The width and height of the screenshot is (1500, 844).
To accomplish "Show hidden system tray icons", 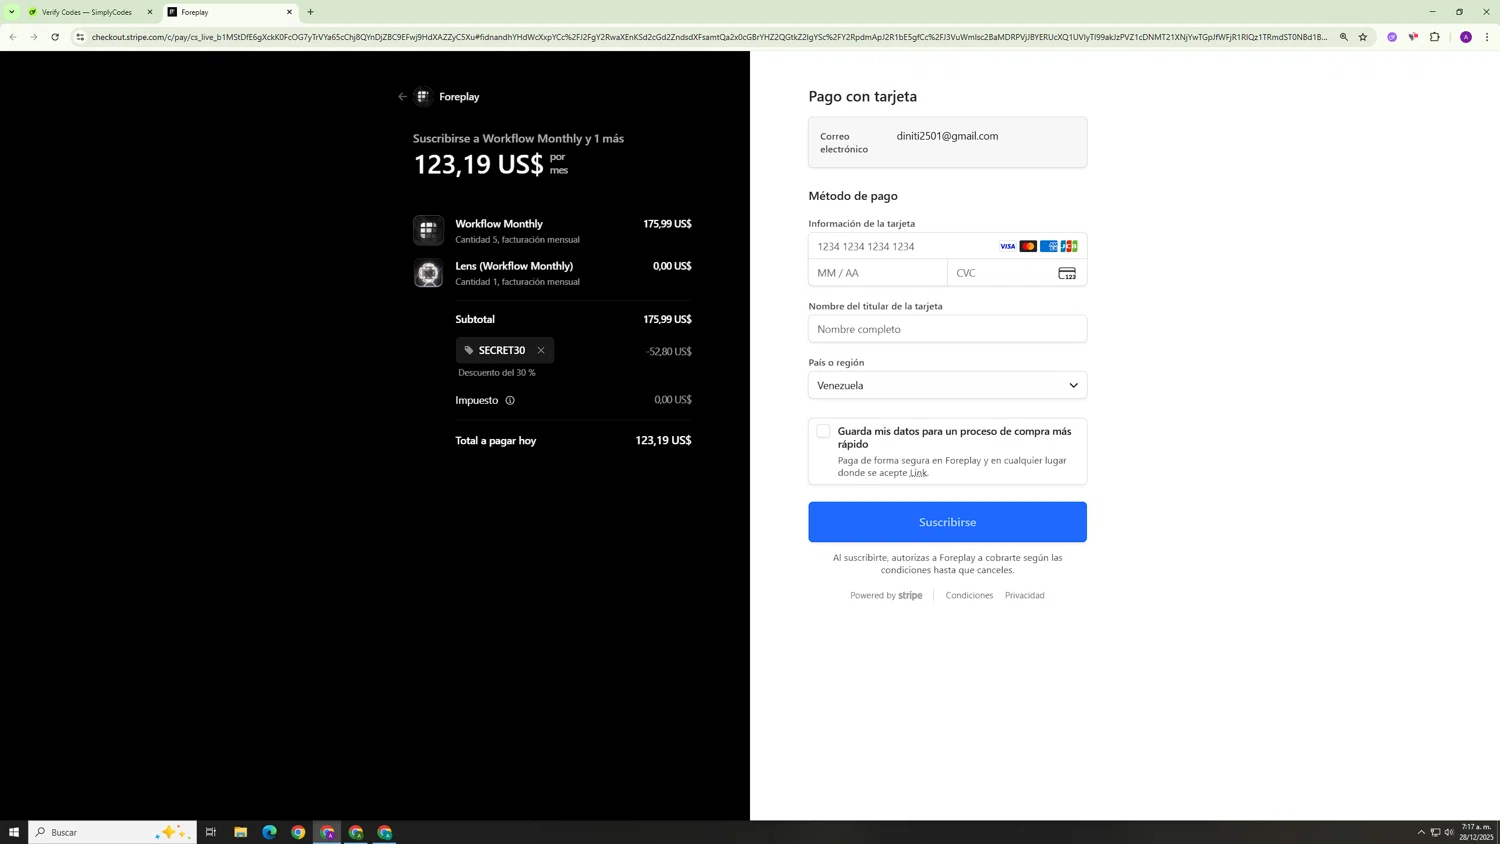I will pos(1421,832).
